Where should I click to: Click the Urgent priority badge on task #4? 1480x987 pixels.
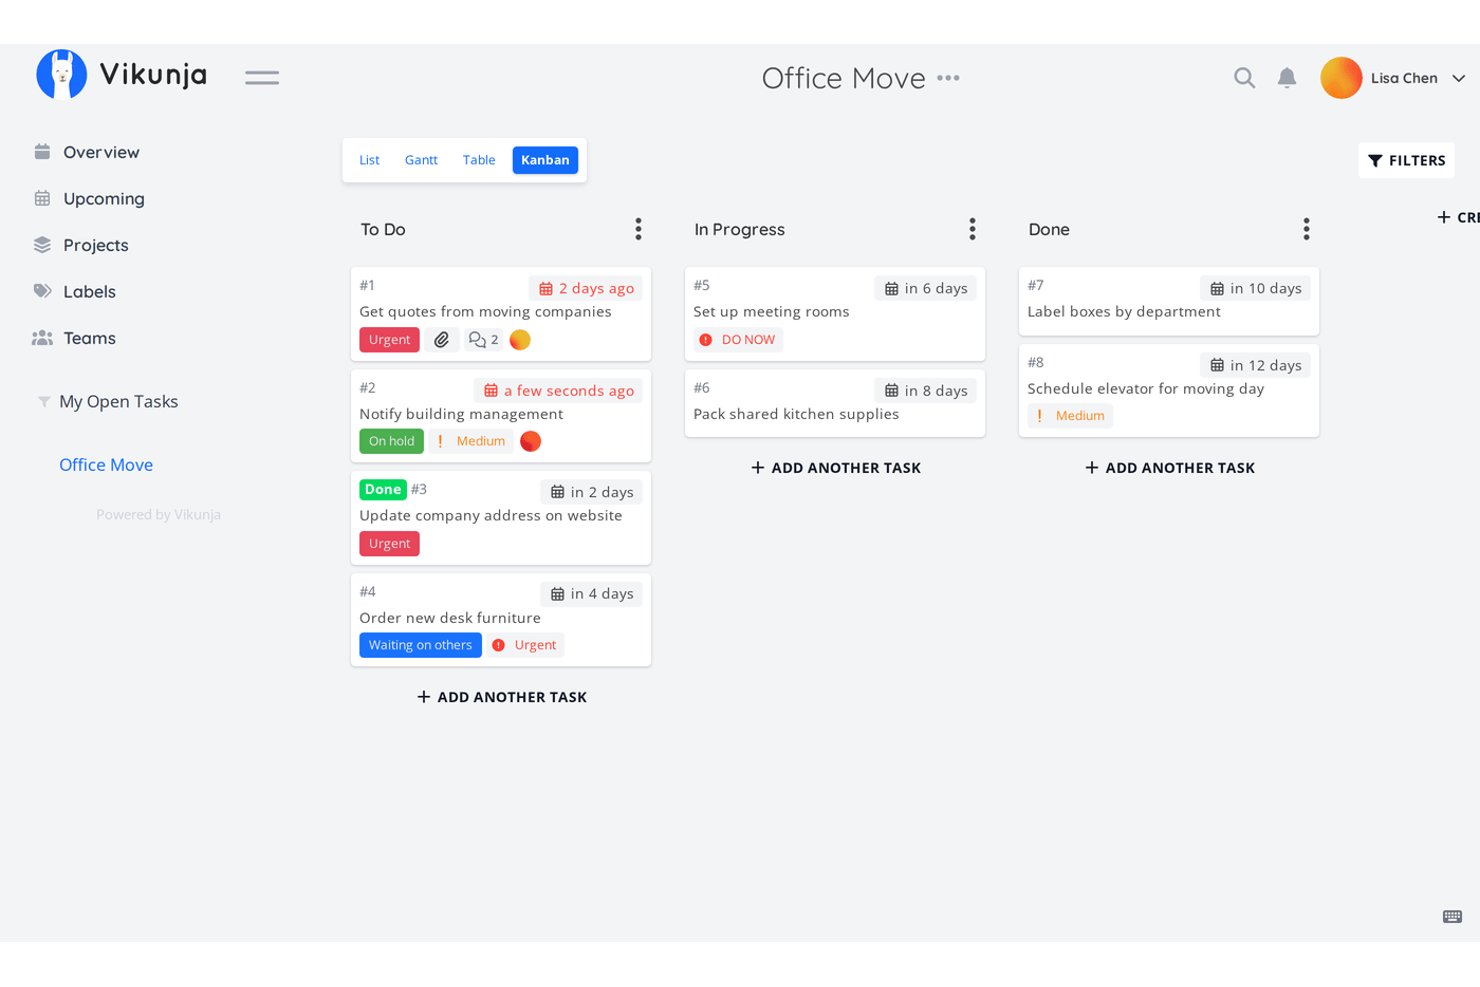point(525,645)
